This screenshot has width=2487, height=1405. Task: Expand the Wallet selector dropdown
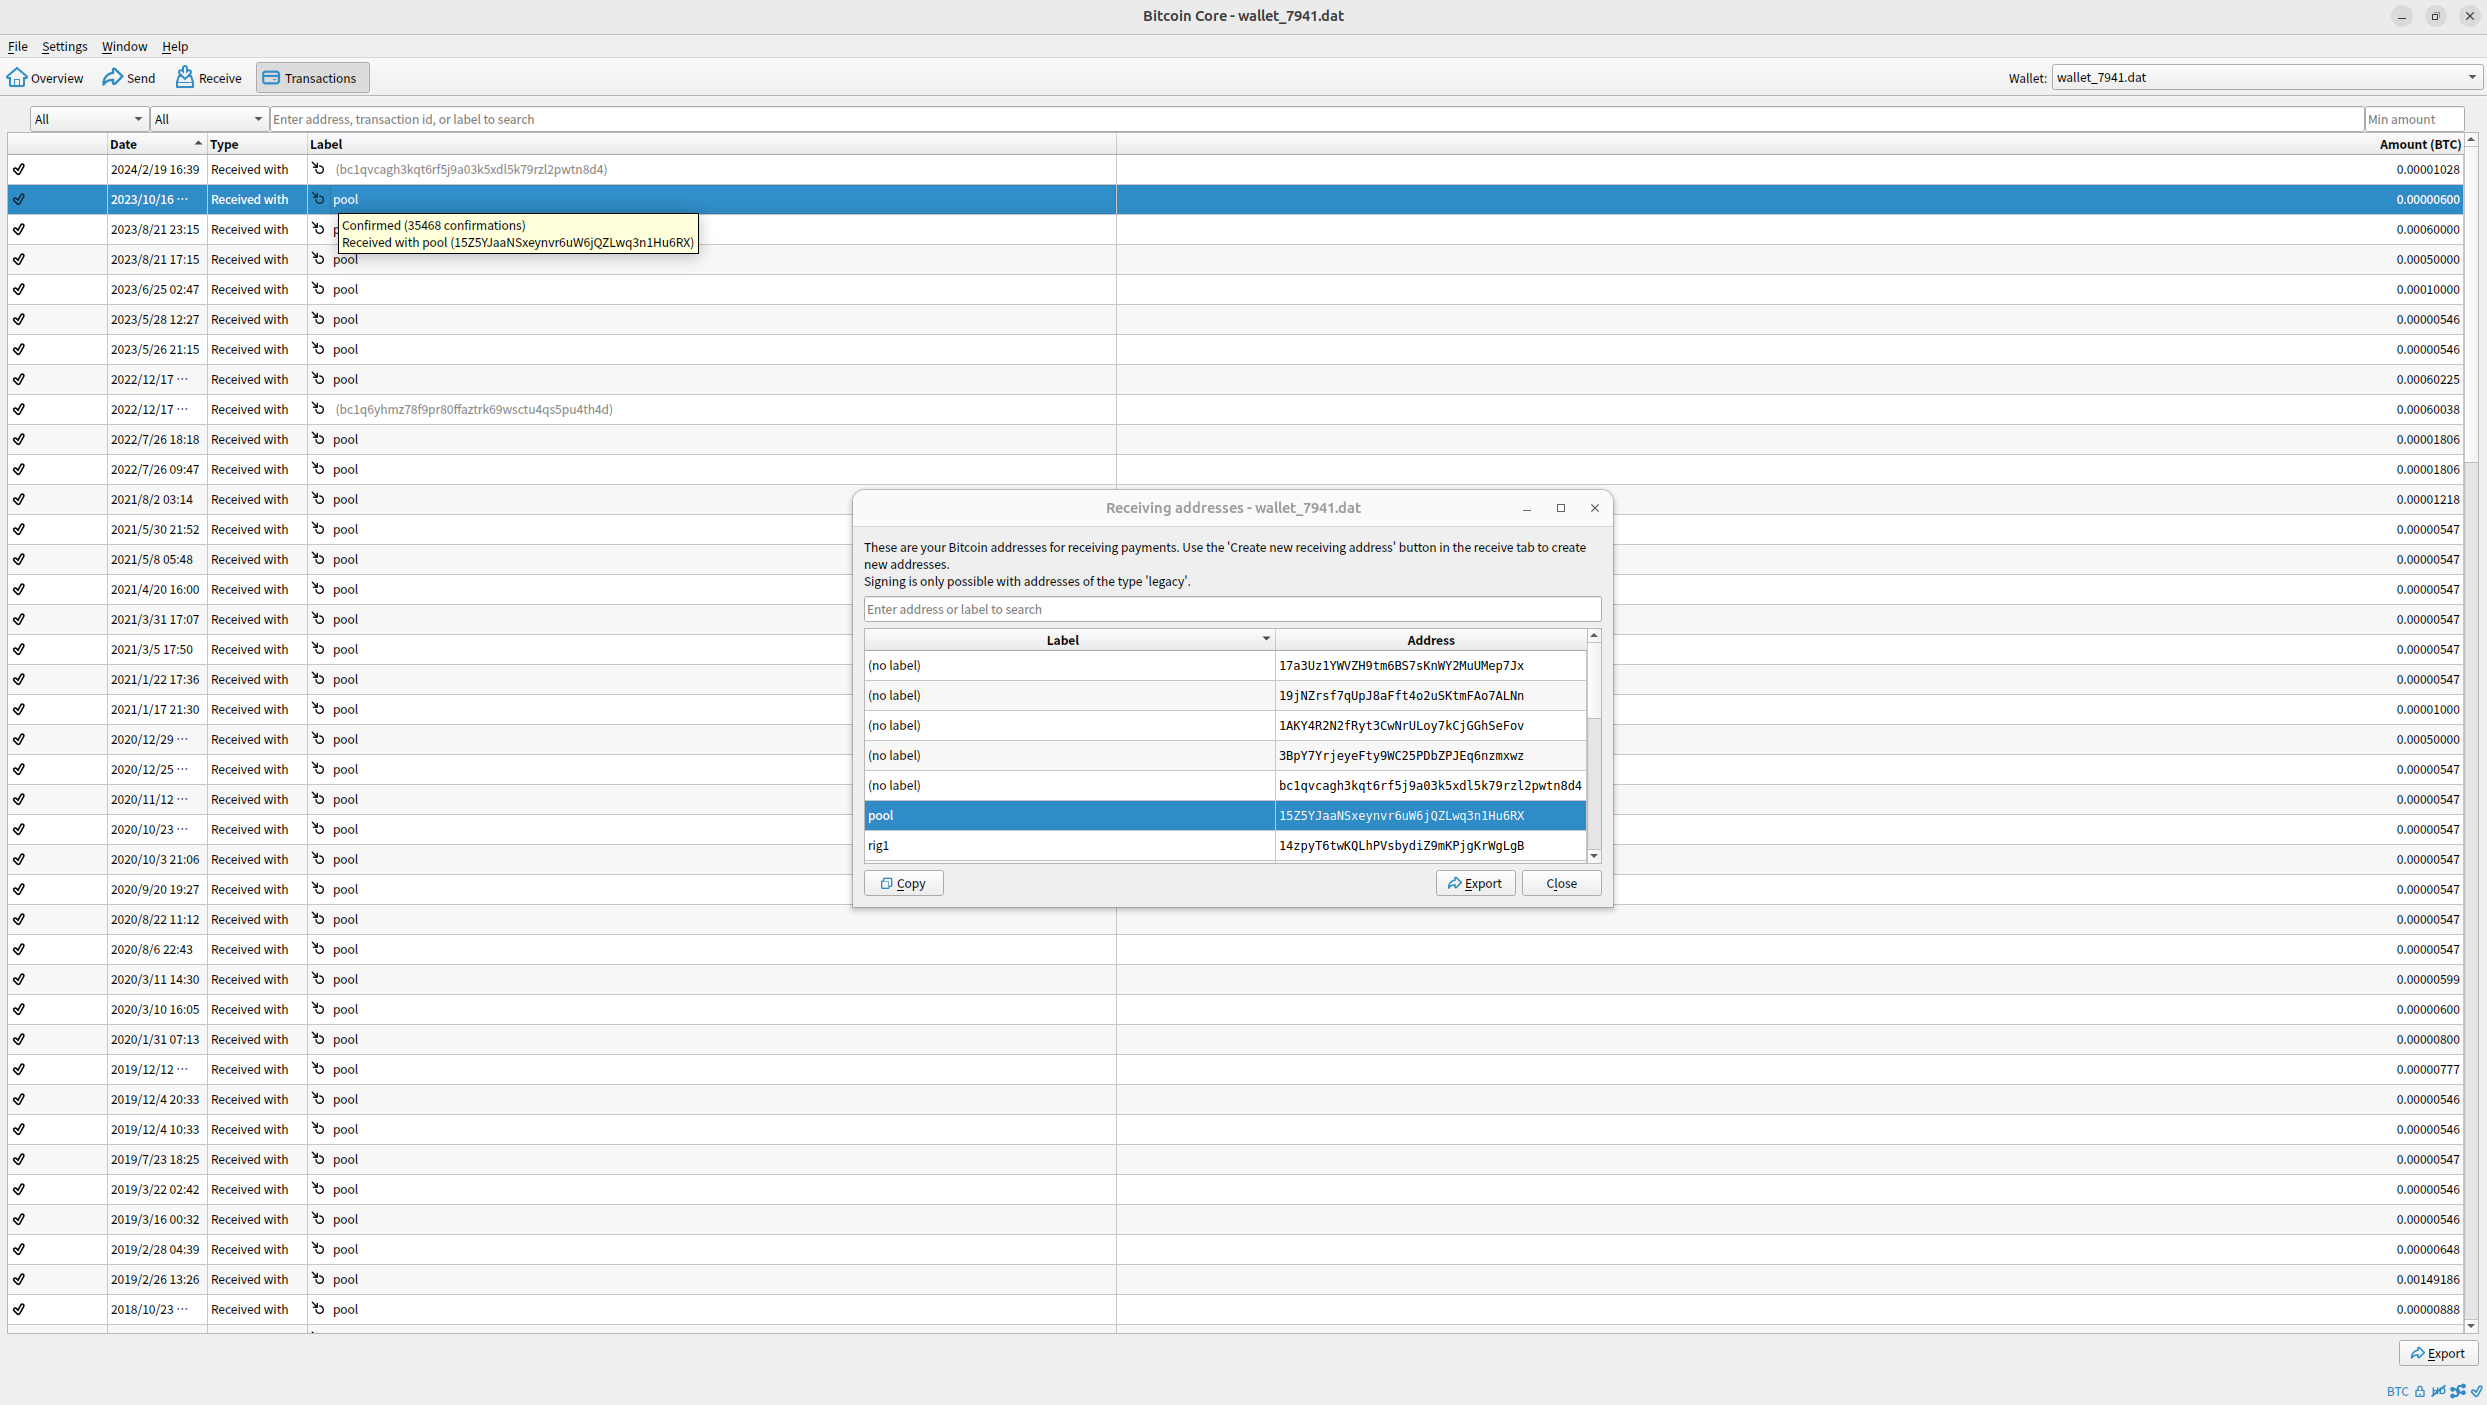(x=2266, y=77)
